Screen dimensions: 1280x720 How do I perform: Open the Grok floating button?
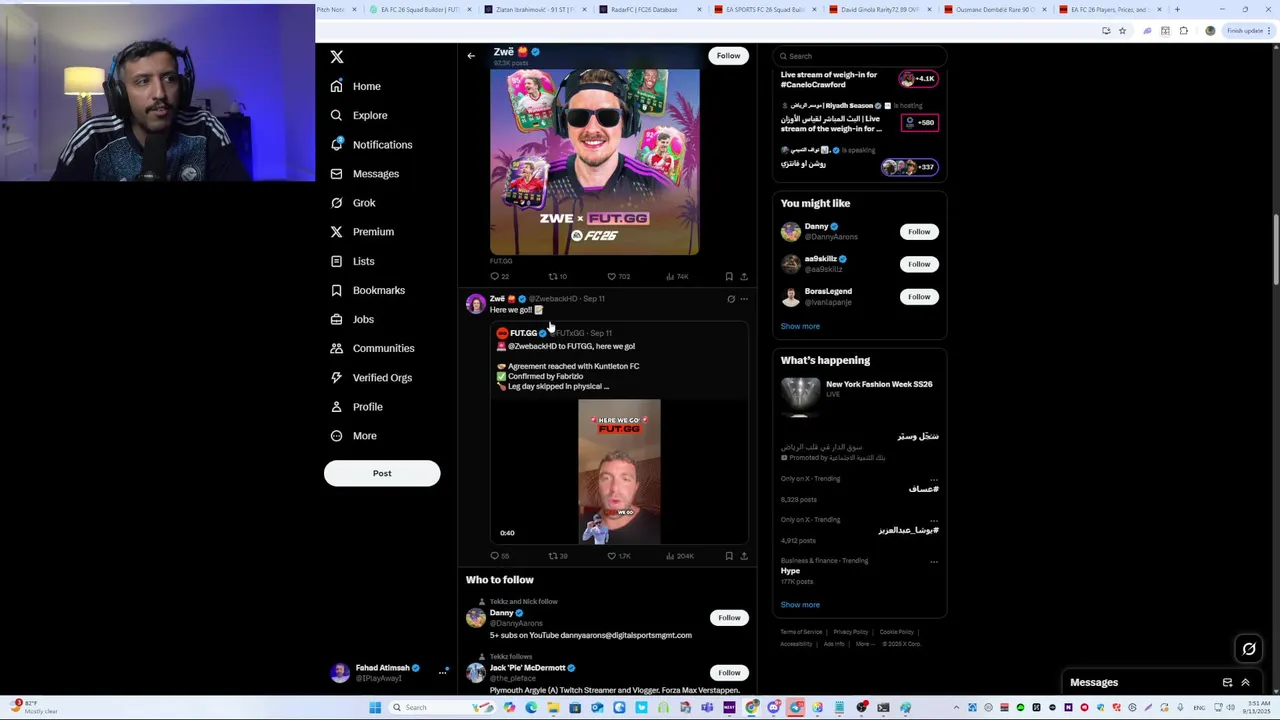pyautogui.click(x=1249, y=649)
